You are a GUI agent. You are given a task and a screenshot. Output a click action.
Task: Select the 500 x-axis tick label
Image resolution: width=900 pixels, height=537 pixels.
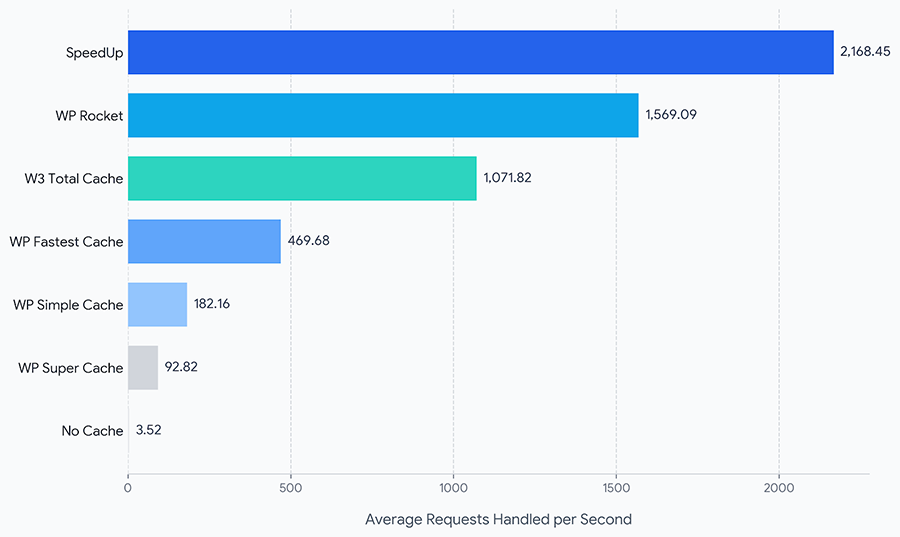coord(290,488)
